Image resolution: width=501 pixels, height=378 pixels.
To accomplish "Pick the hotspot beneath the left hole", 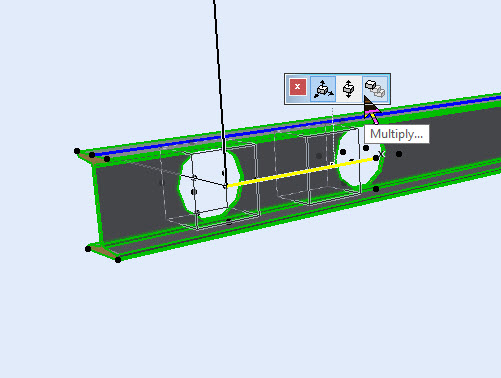I will point(229,221).
